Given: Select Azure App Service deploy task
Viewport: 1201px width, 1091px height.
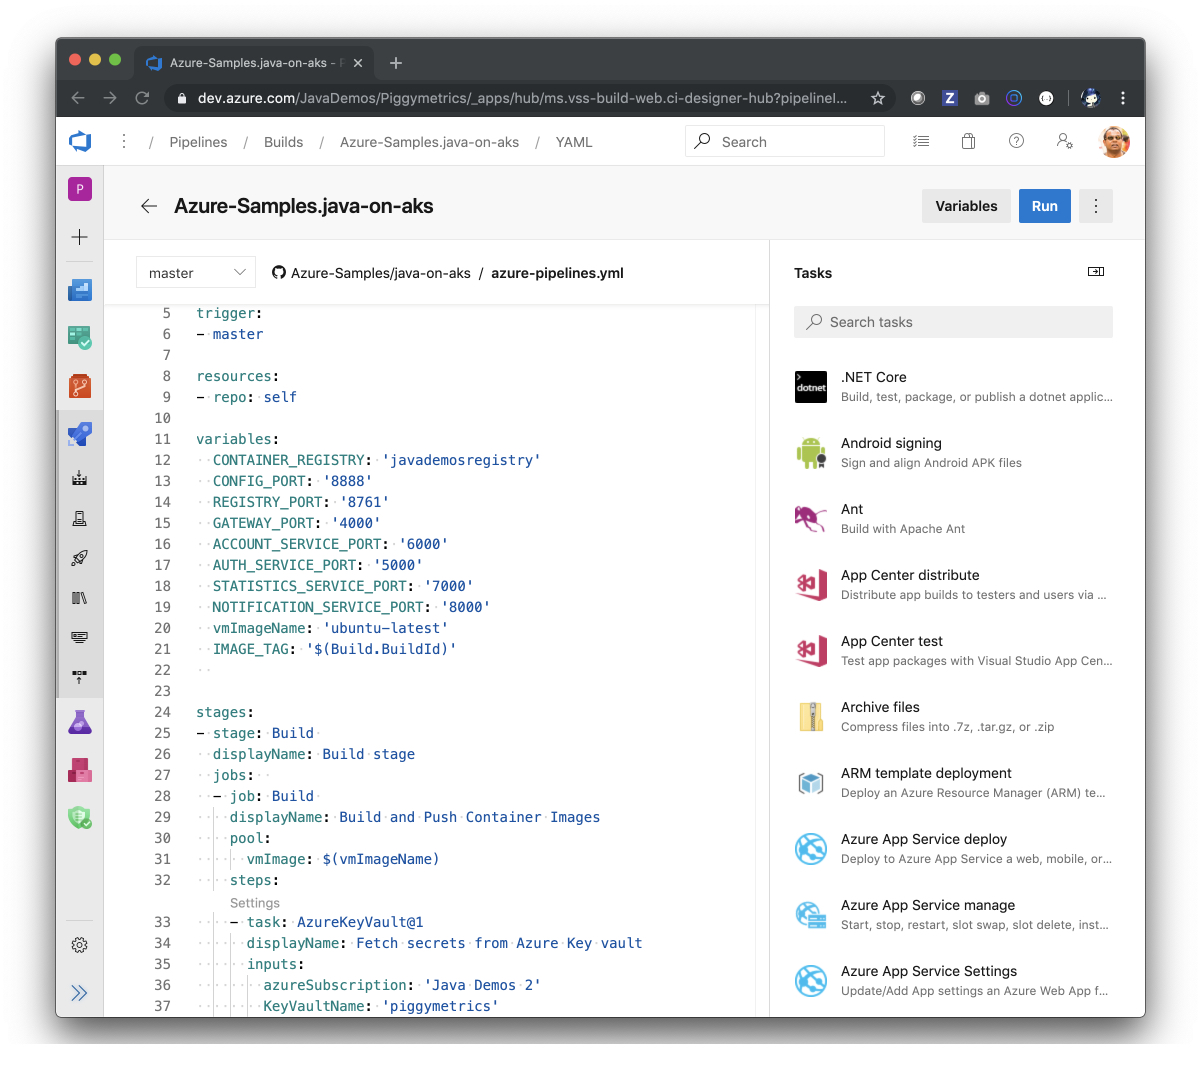Looking at the screenshot, I should tap(953, 849).
